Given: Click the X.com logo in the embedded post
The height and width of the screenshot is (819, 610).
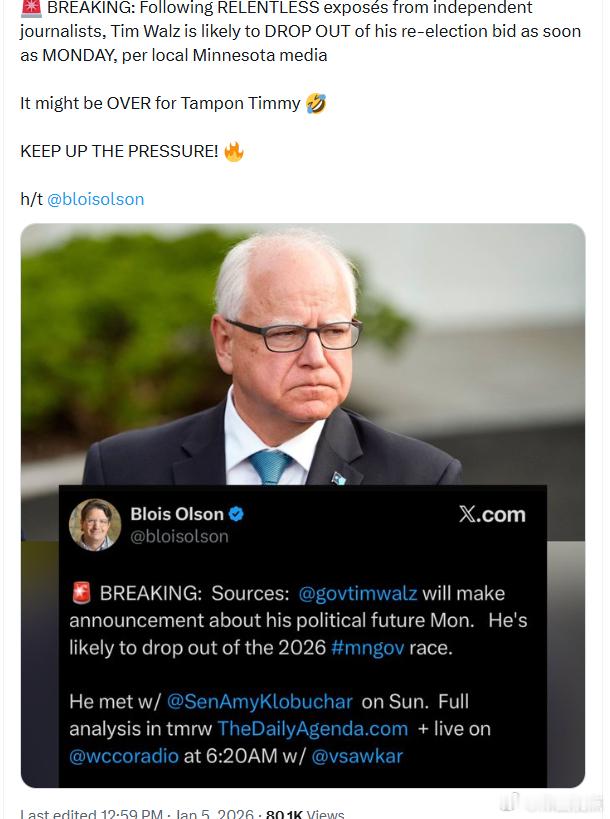Looking at the screenshot, I should [491, 514].
